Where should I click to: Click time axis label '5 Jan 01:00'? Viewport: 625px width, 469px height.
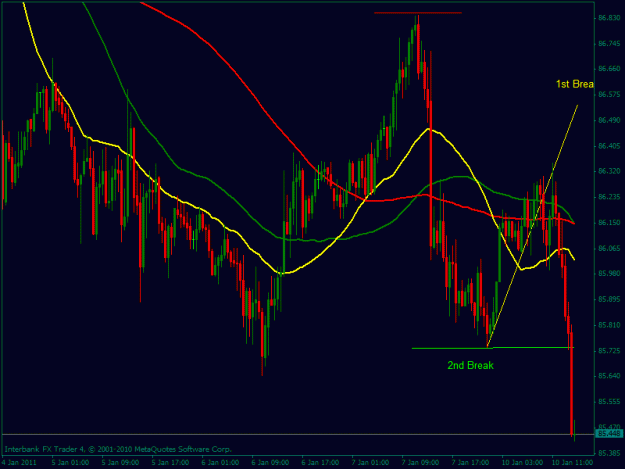tap(70, 463)
